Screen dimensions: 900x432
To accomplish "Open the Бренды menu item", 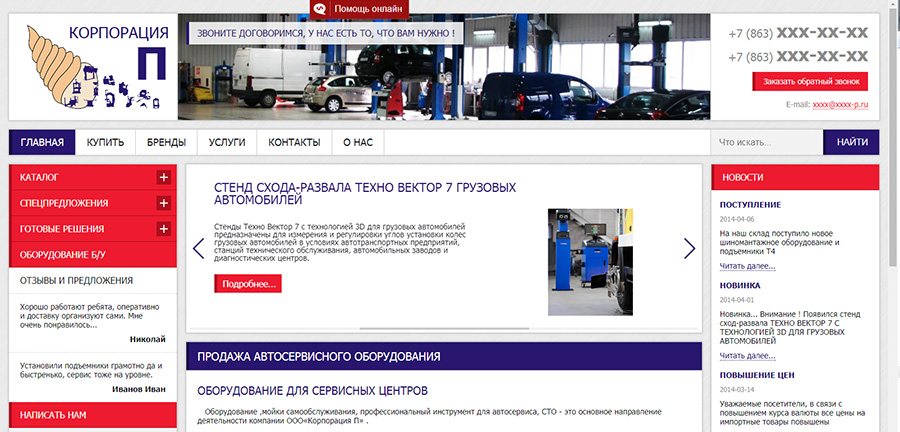I will coord(166,142).
